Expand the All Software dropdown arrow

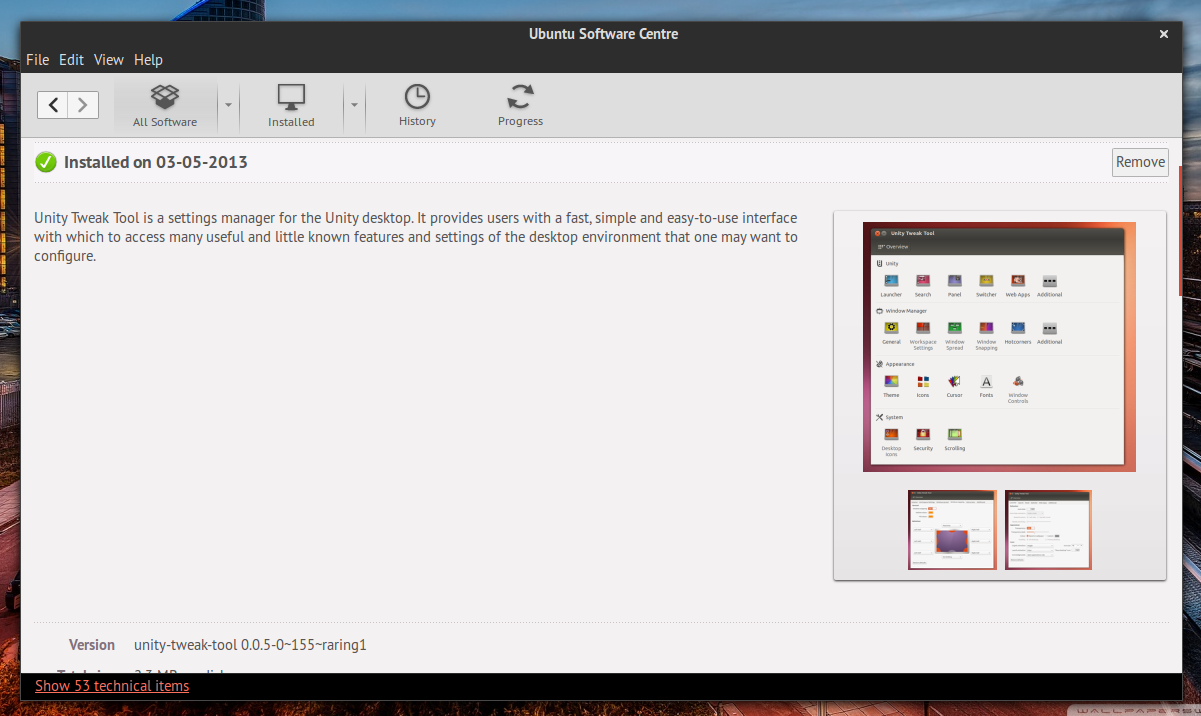click(x=228, y=104)
